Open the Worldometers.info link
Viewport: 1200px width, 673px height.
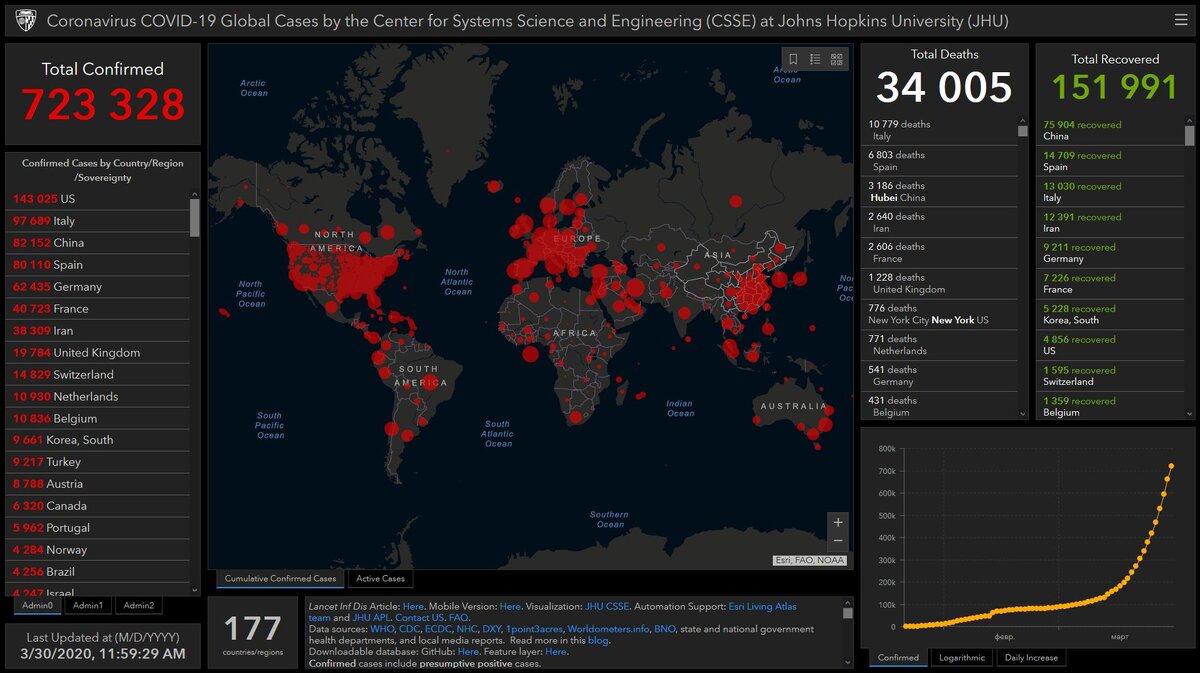[x=608, y=629]
